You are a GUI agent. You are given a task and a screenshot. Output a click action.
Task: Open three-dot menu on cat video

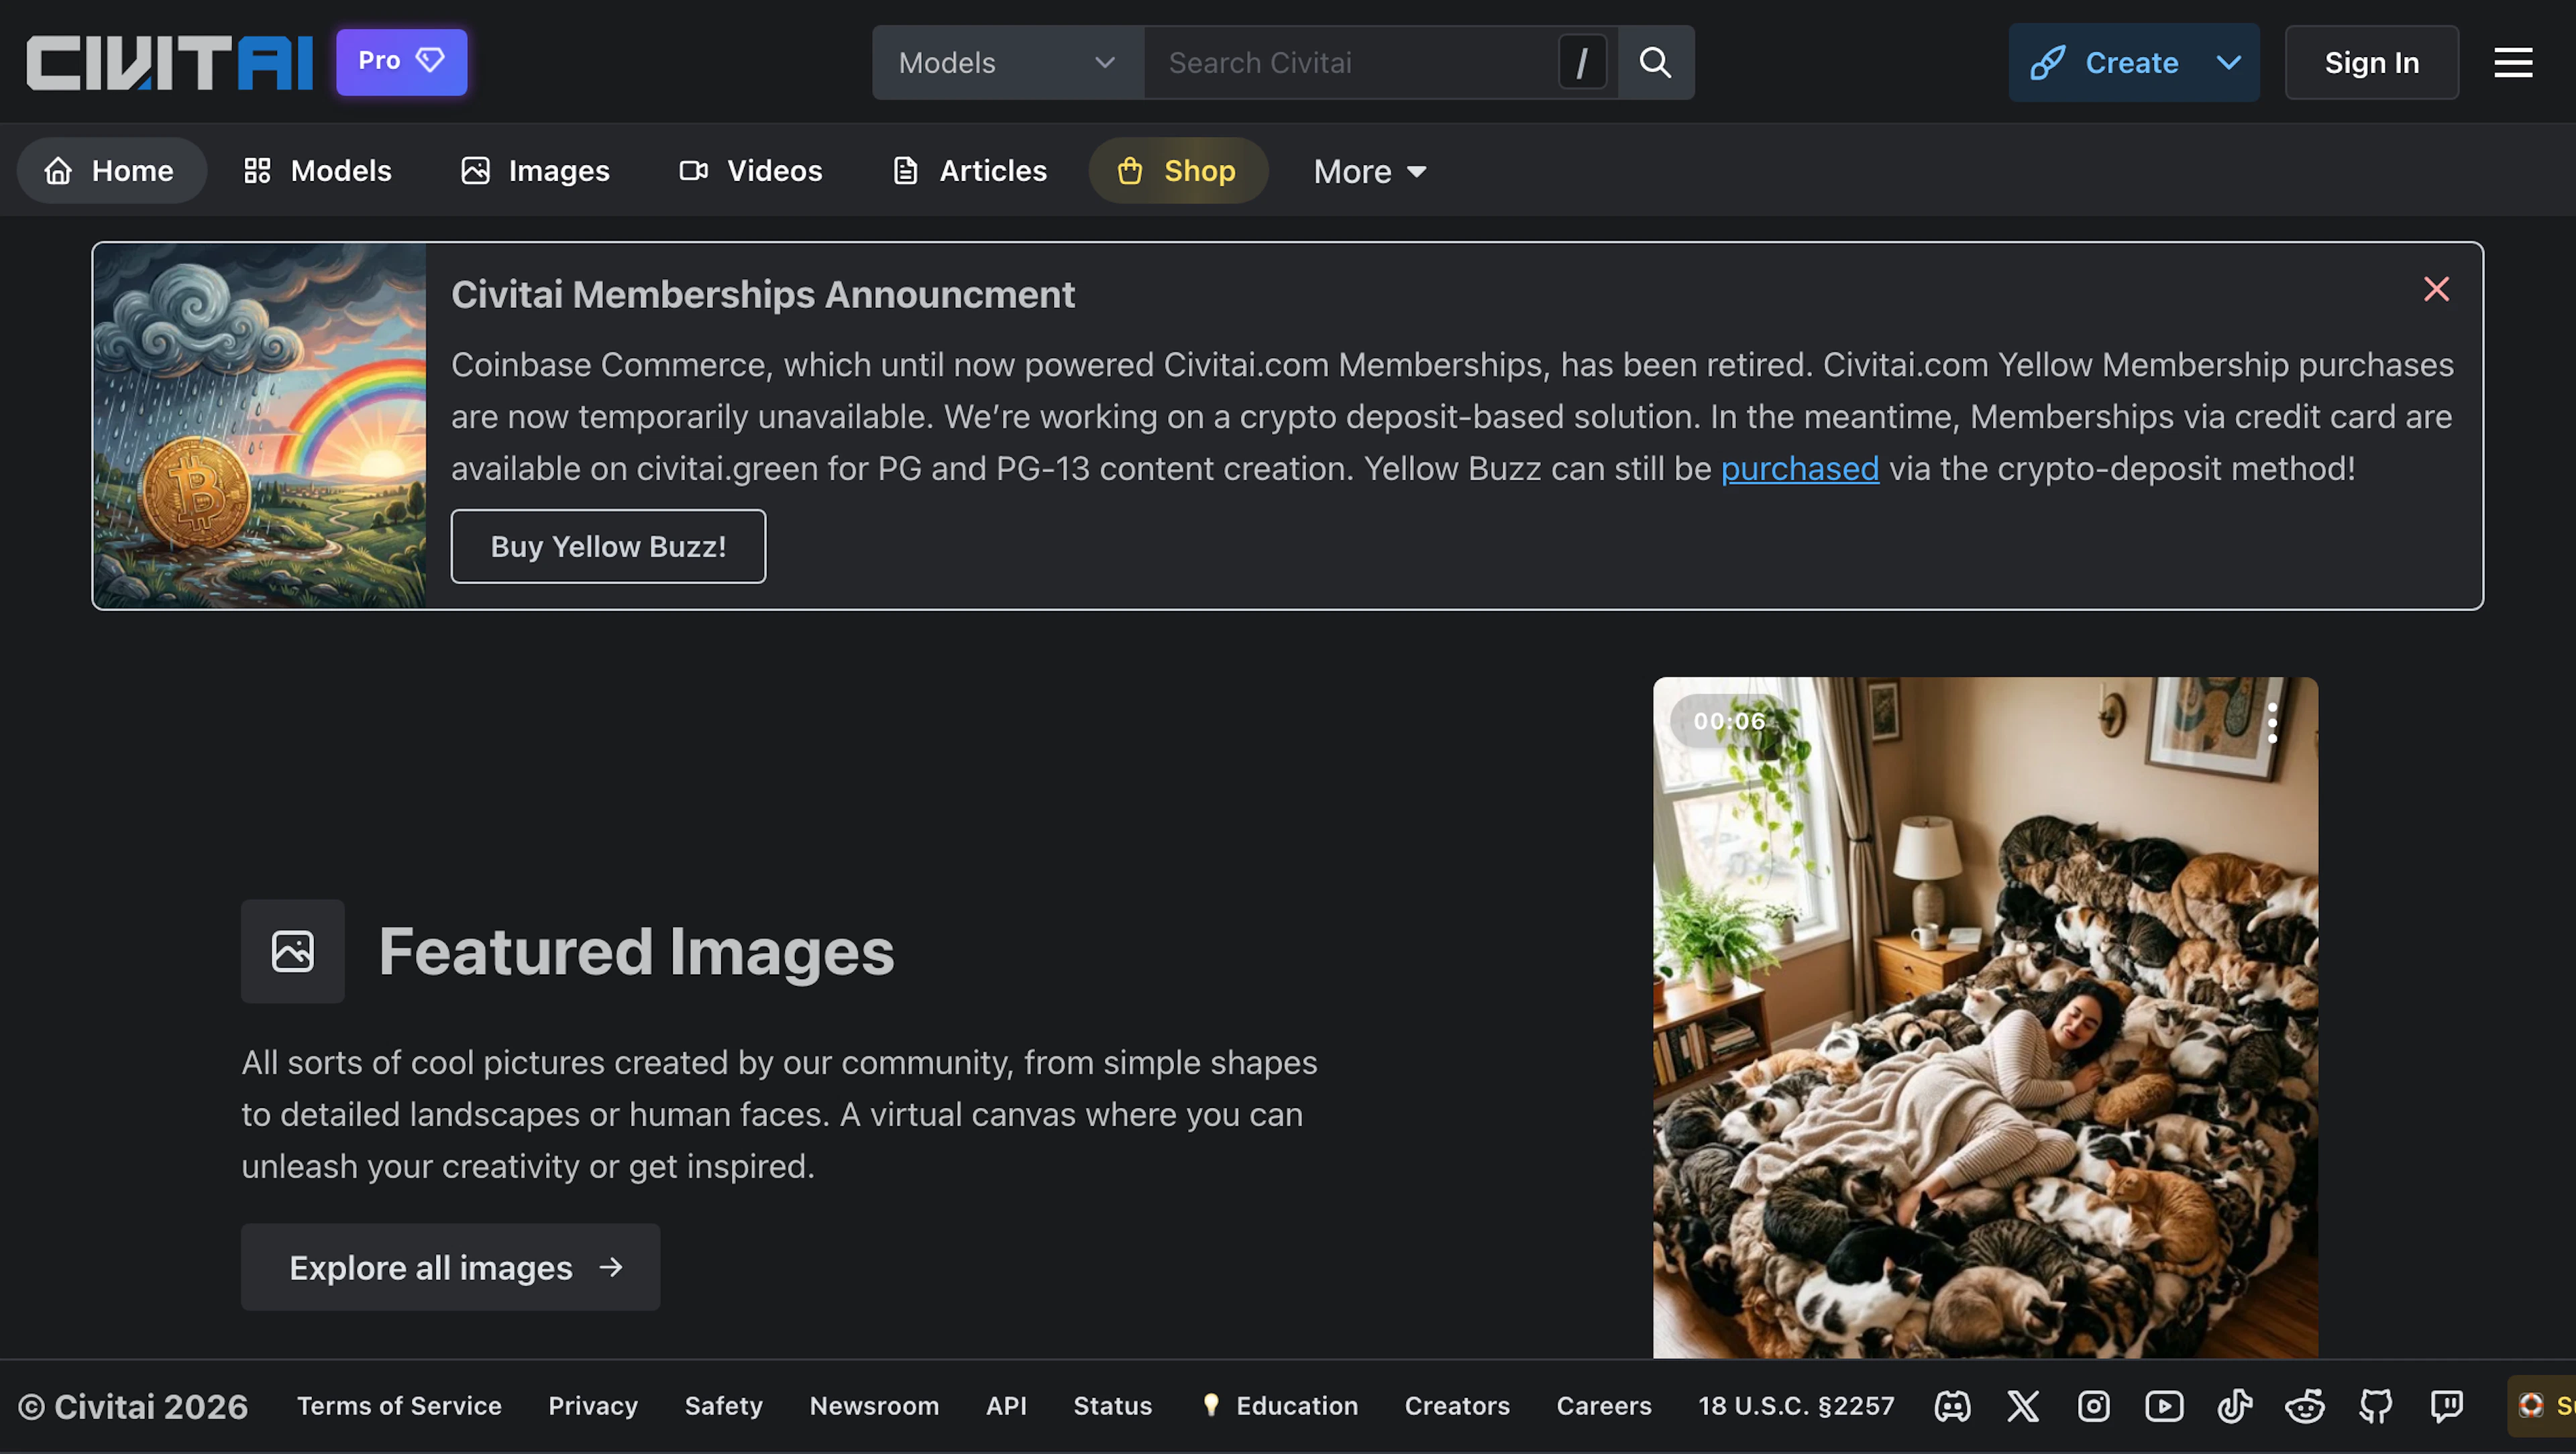coord(2272,722)
